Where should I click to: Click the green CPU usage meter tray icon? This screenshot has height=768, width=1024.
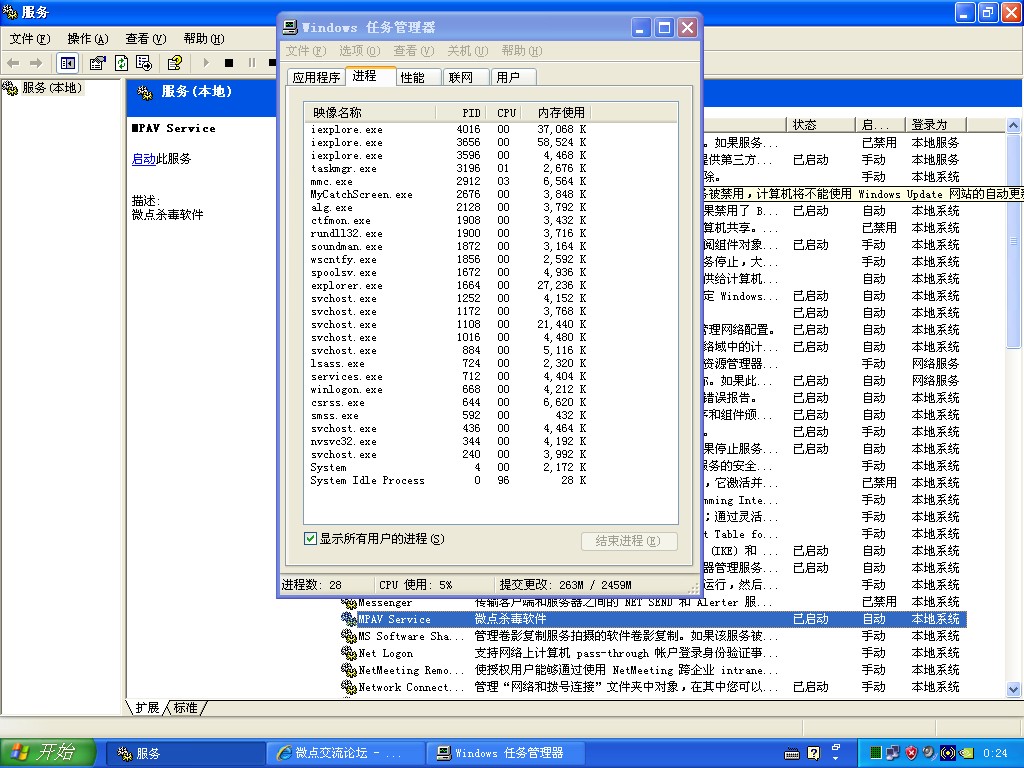pyautogui.click(x=876, y=754)
